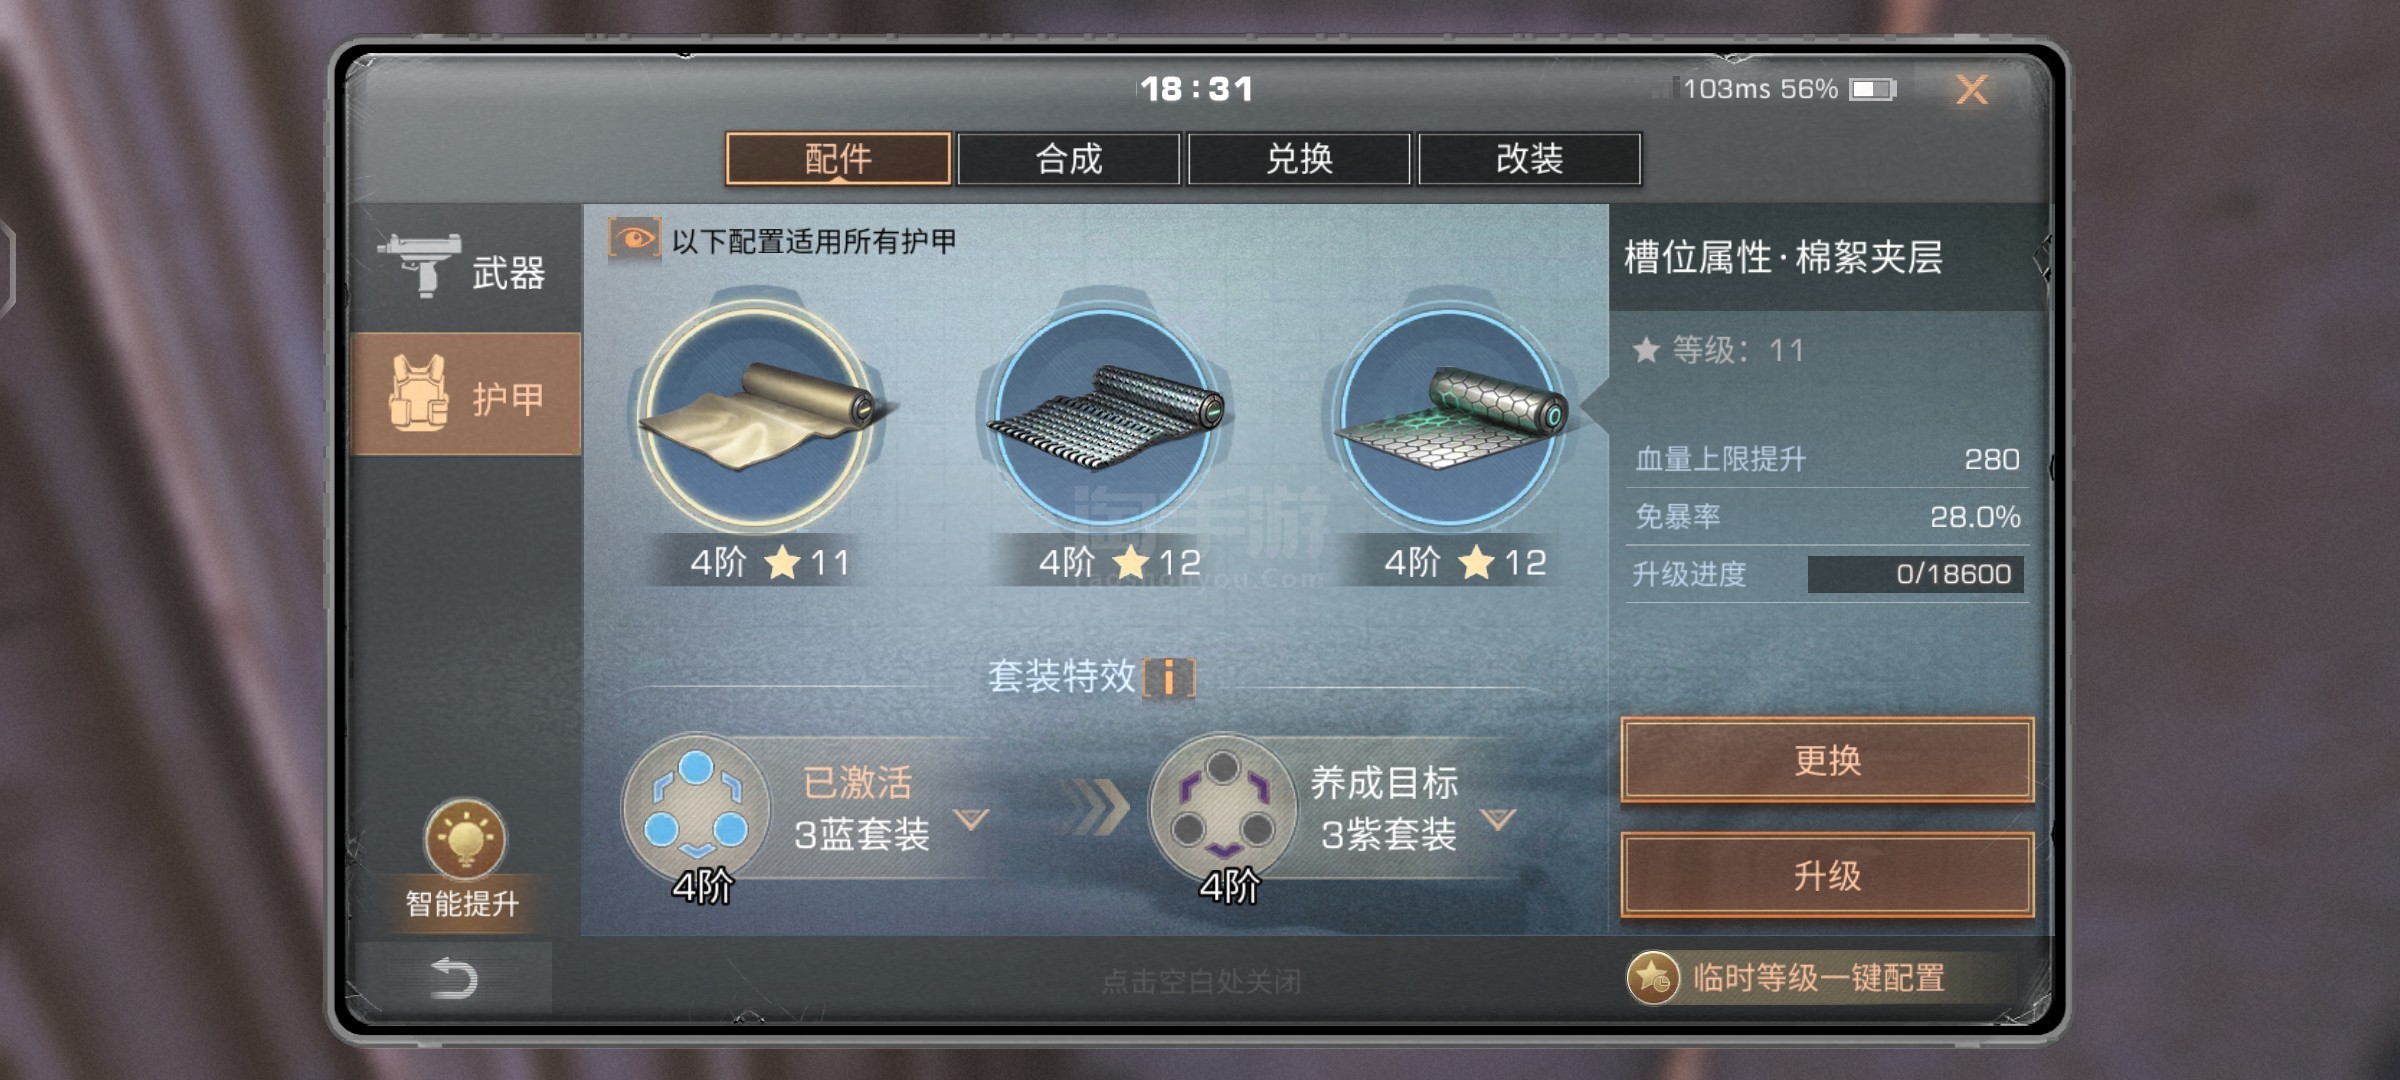
Task: Open the 改装 tab
Action: point(1529,158)
